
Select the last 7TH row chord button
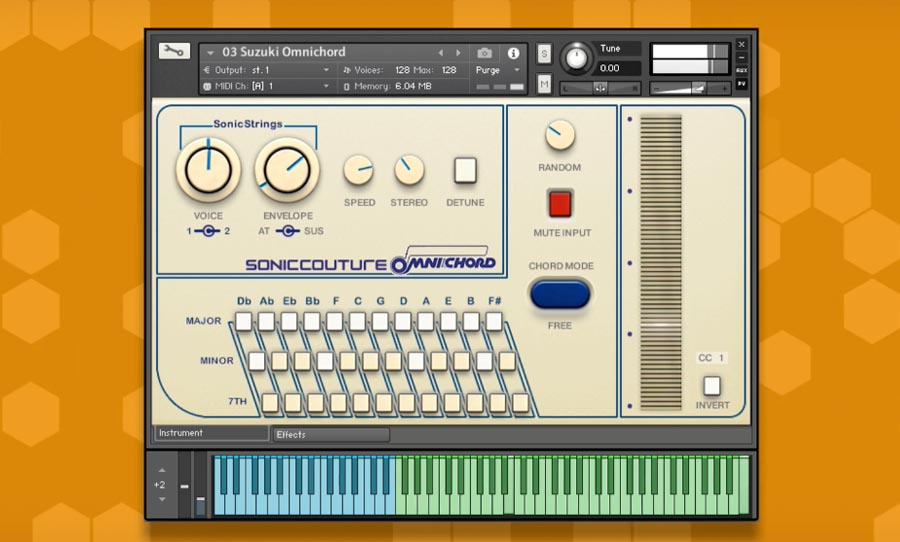click(521, 402)
